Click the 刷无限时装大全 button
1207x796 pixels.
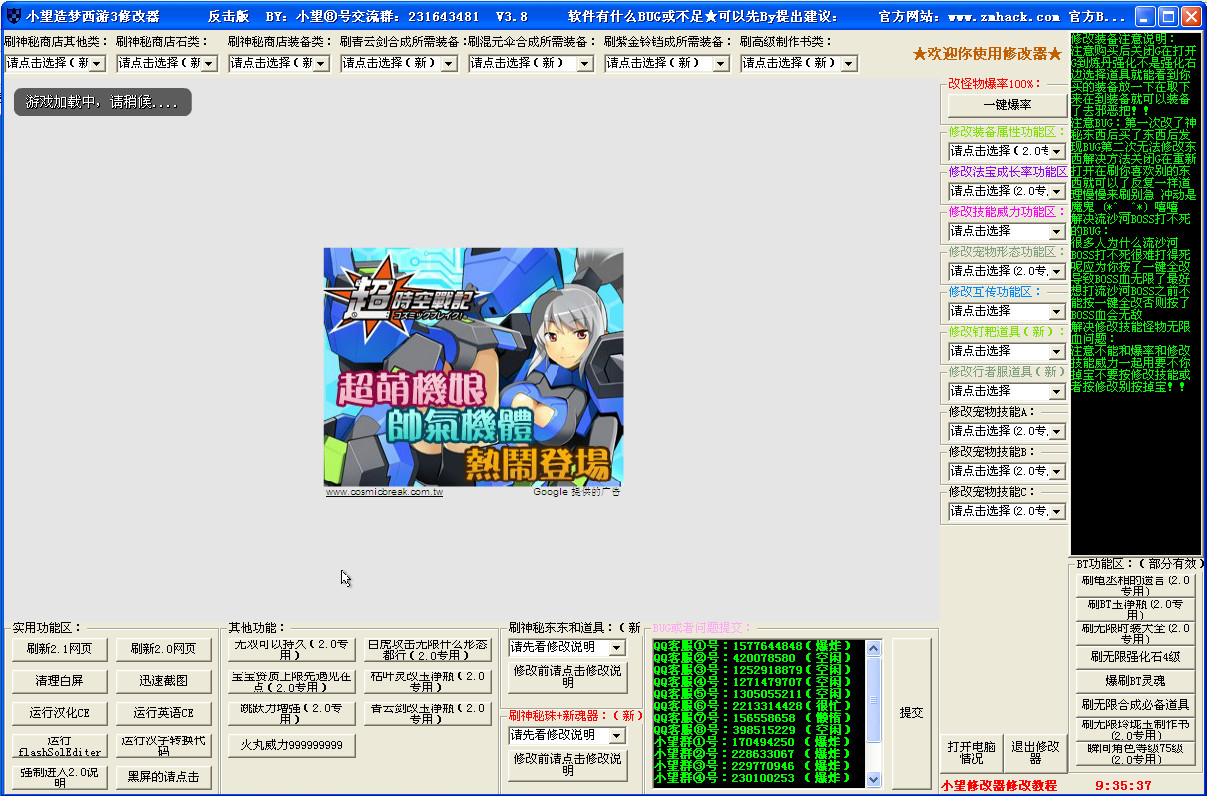pos(1135,634)
